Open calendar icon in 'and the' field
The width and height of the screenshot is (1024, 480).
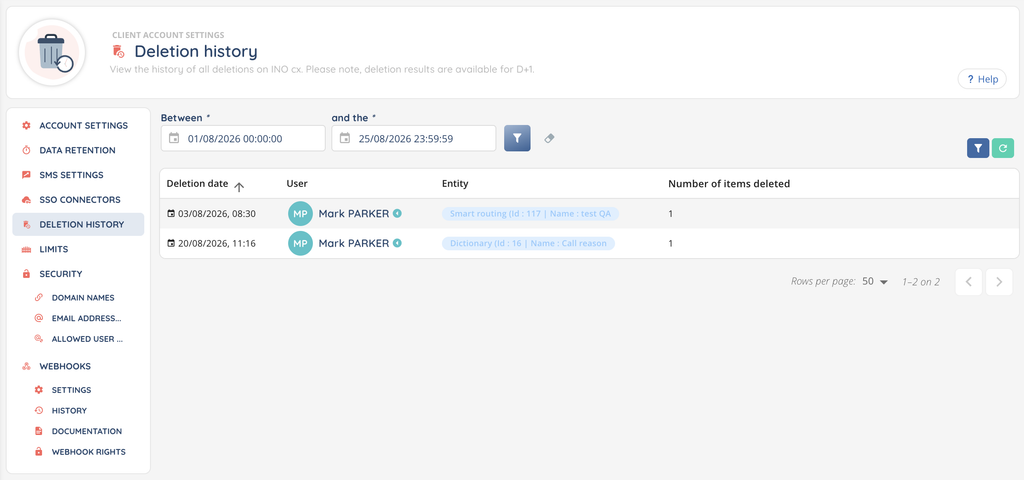(345, 138)
